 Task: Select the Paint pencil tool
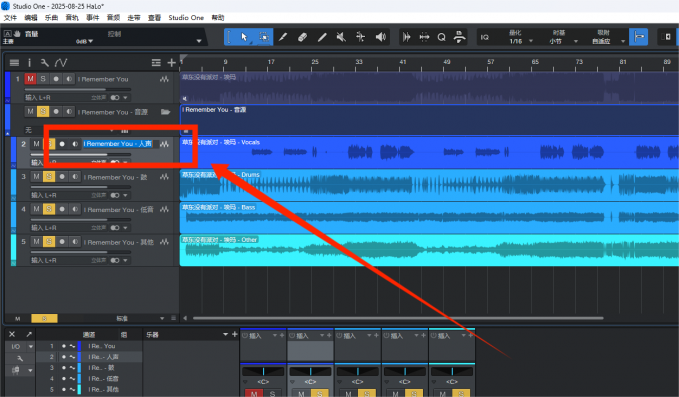coord(322,37)
